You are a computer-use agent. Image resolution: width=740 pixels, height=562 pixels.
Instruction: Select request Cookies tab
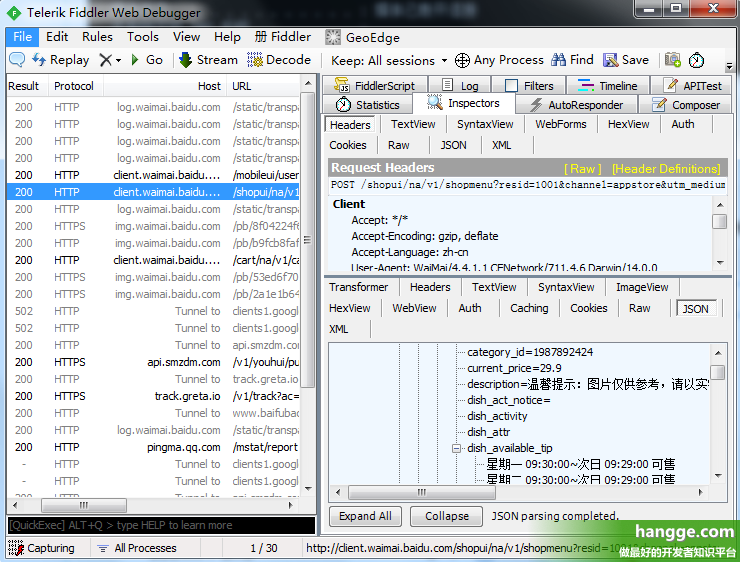click(x=348, y=145)
